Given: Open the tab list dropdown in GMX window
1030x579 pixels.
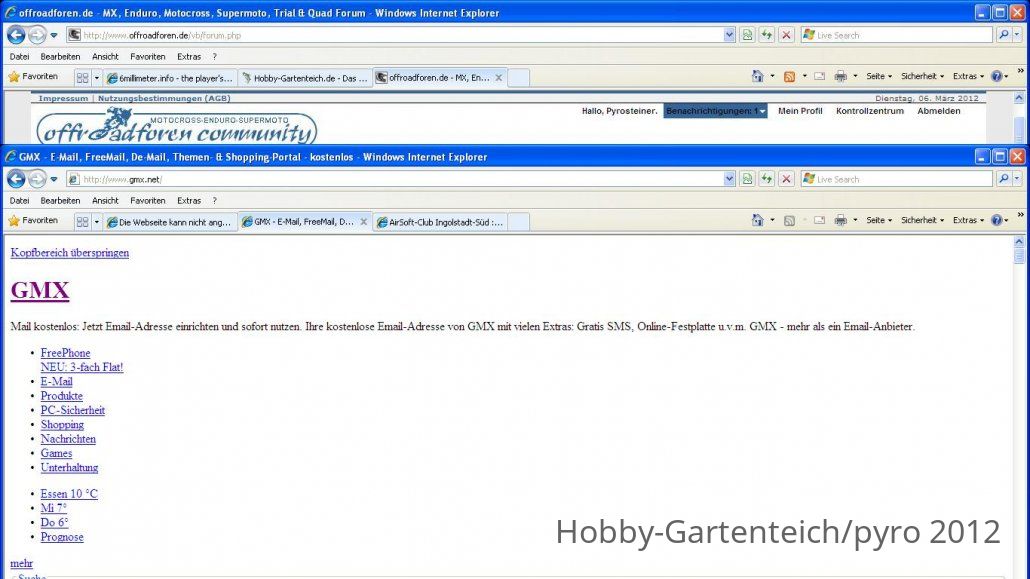Looking at the screenshot, I should coord(97,221).
